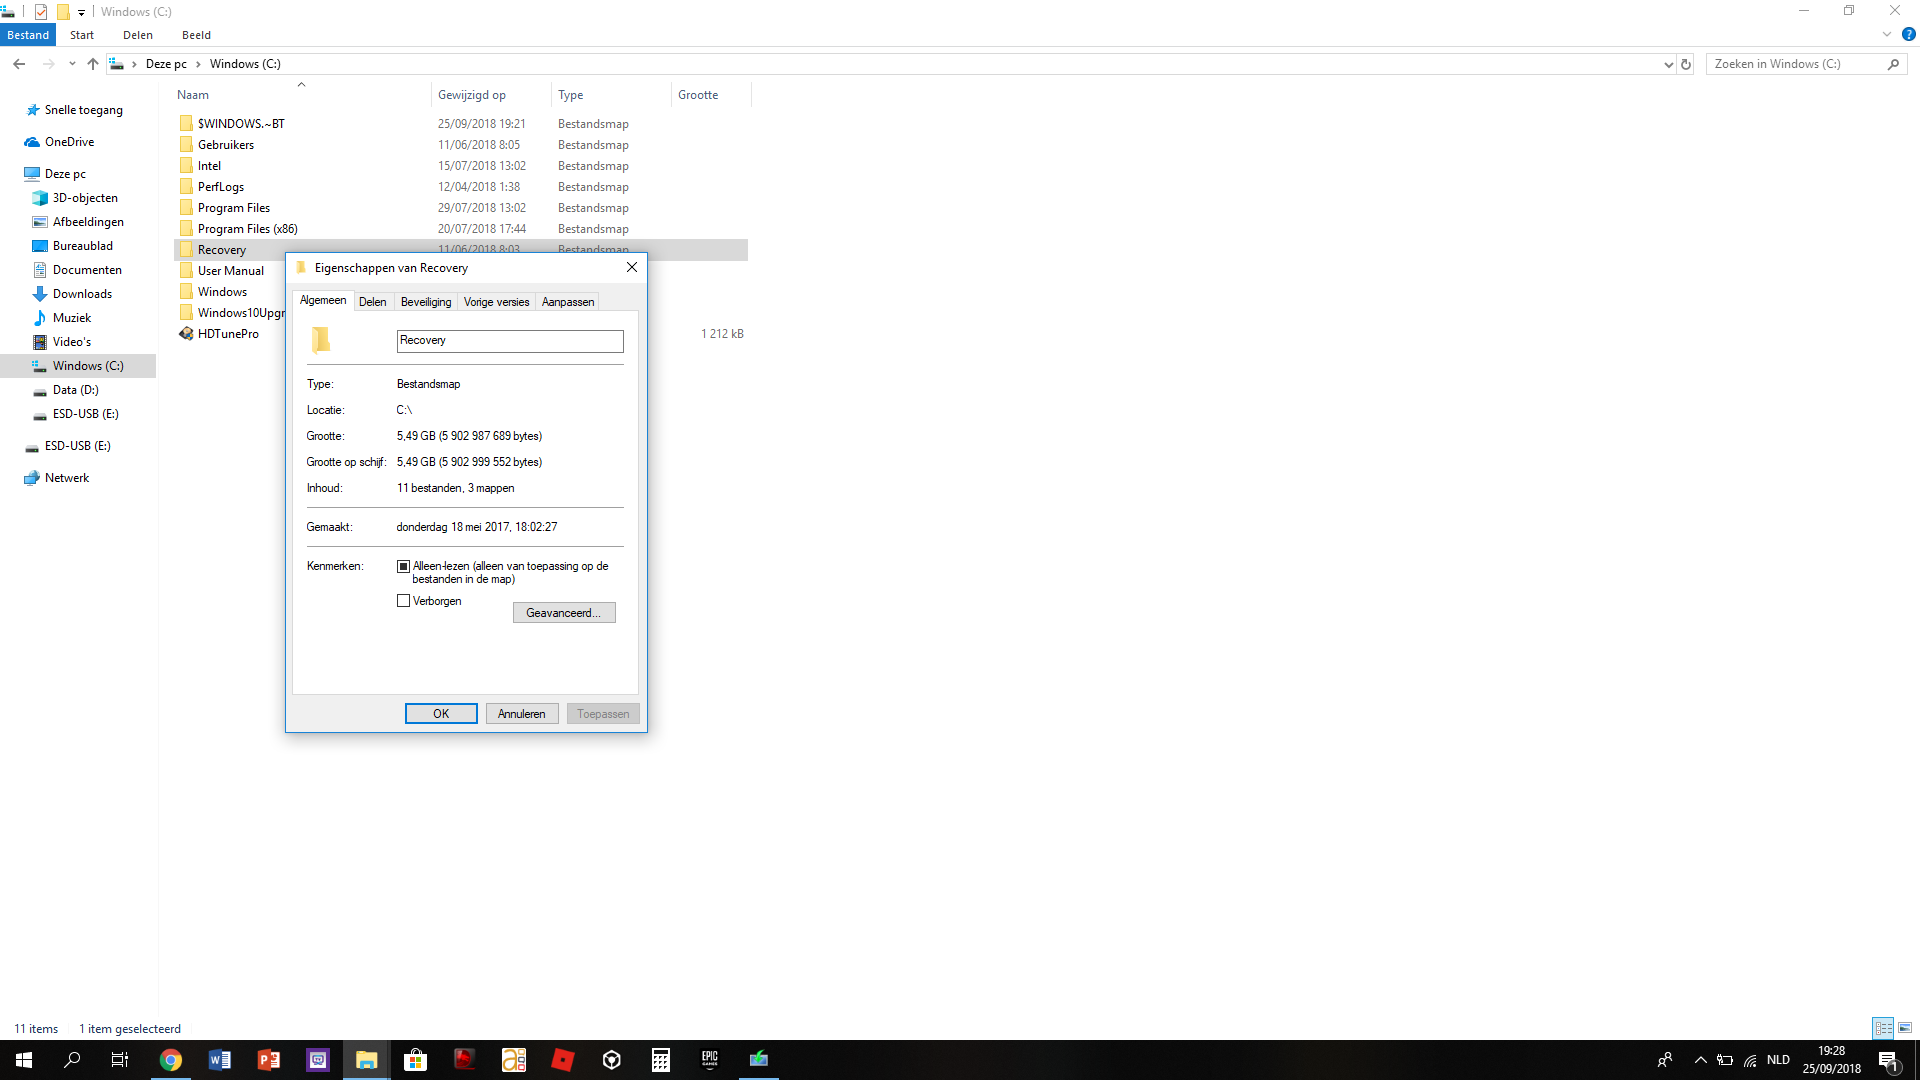Viewport: 1920px width, 1080px height.
Task: Sort by the Gewijzigd op column
Action: pos(472,95)
